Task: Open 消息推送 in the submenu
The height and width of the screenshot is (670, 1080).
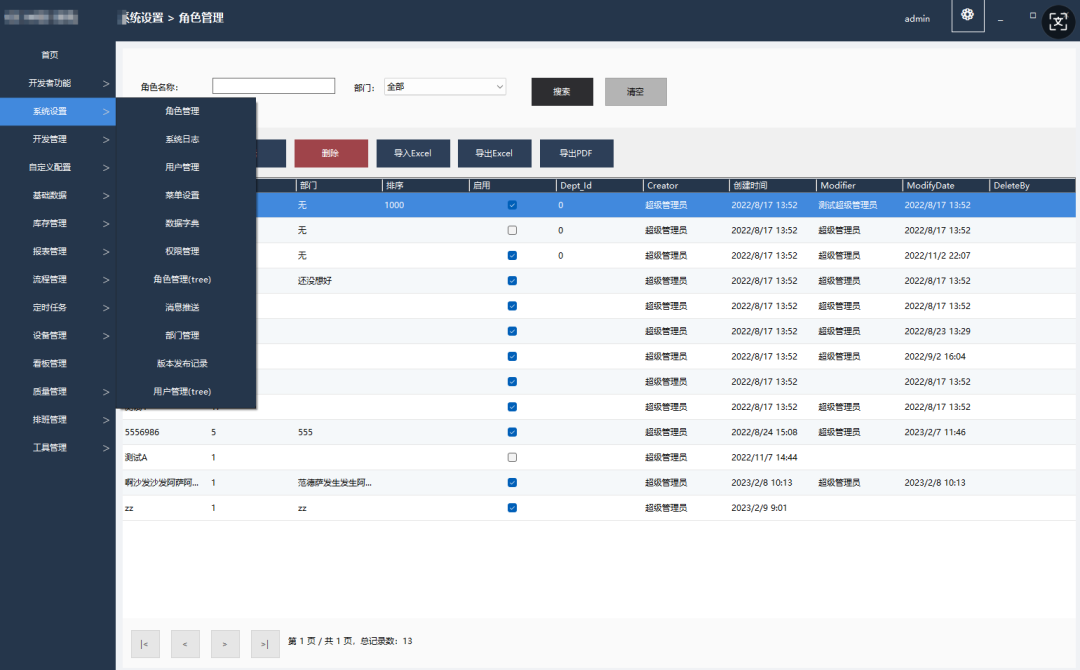Action: click(x=183, y=308)
